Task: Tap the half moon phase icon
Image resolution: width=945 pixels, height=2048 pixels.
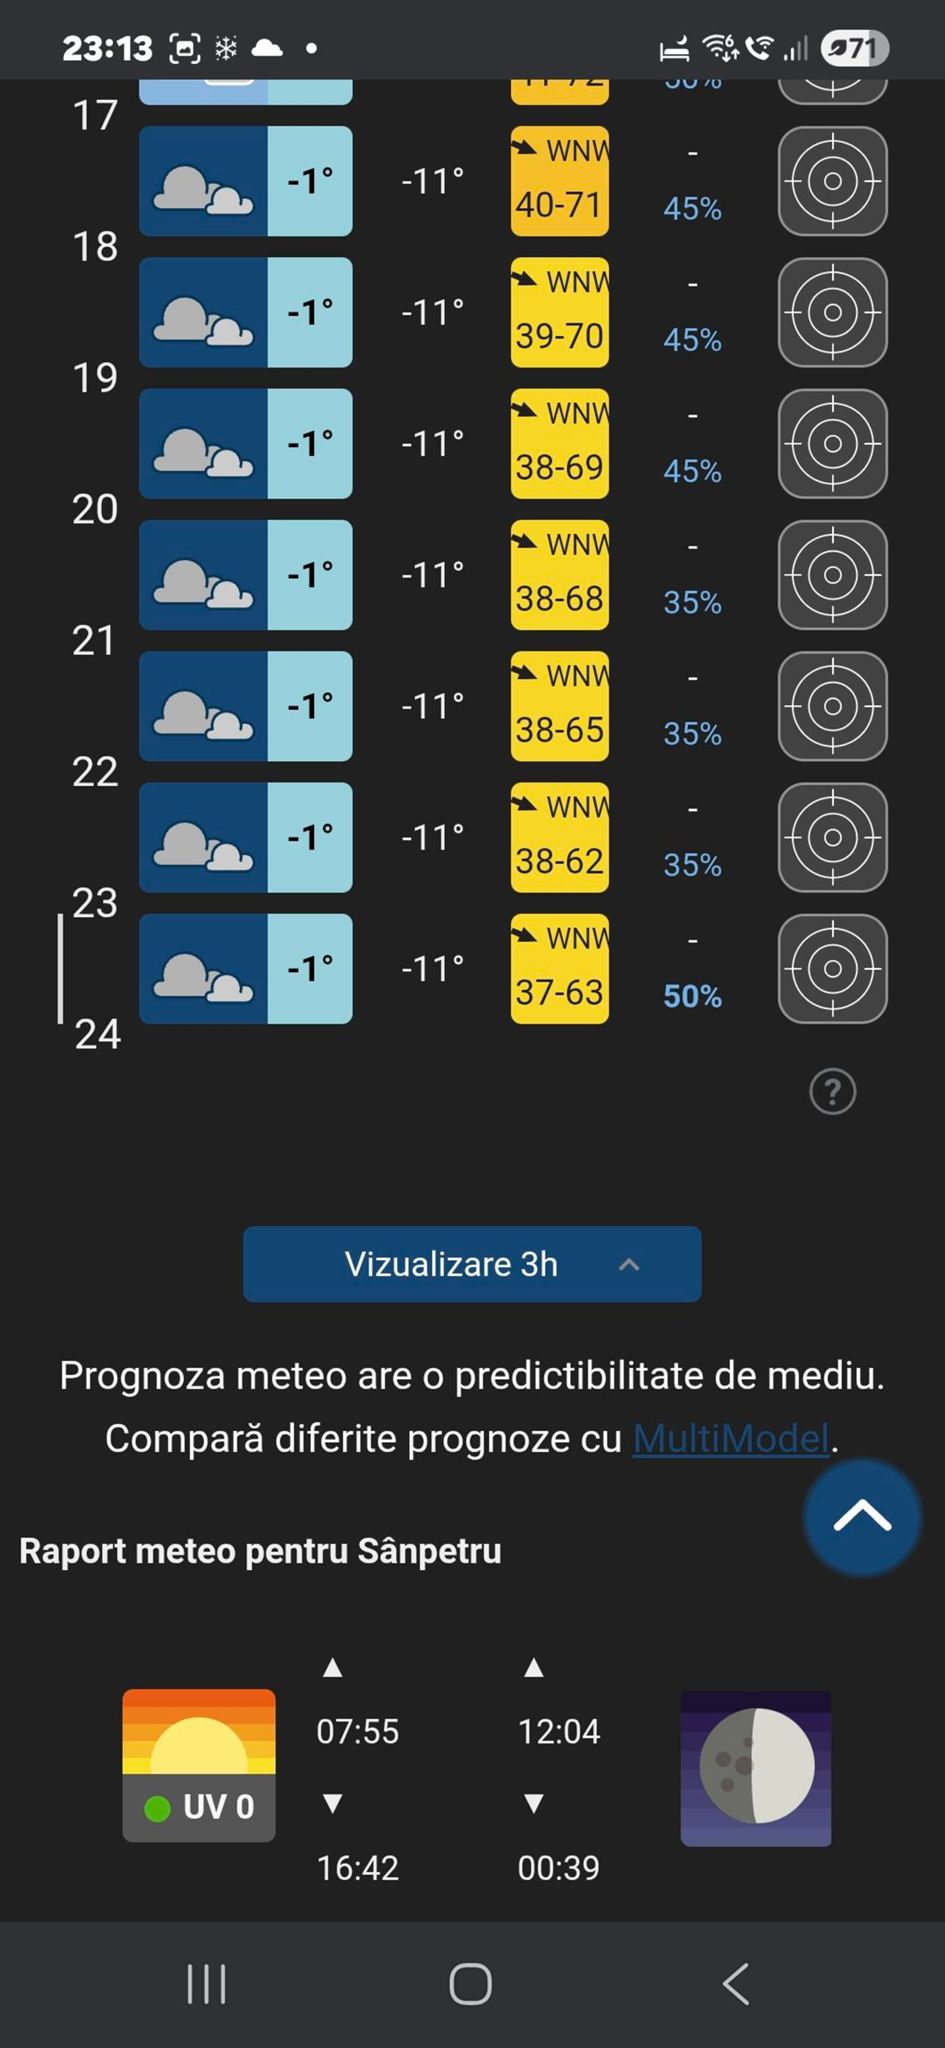Action: click(756, 1767)
